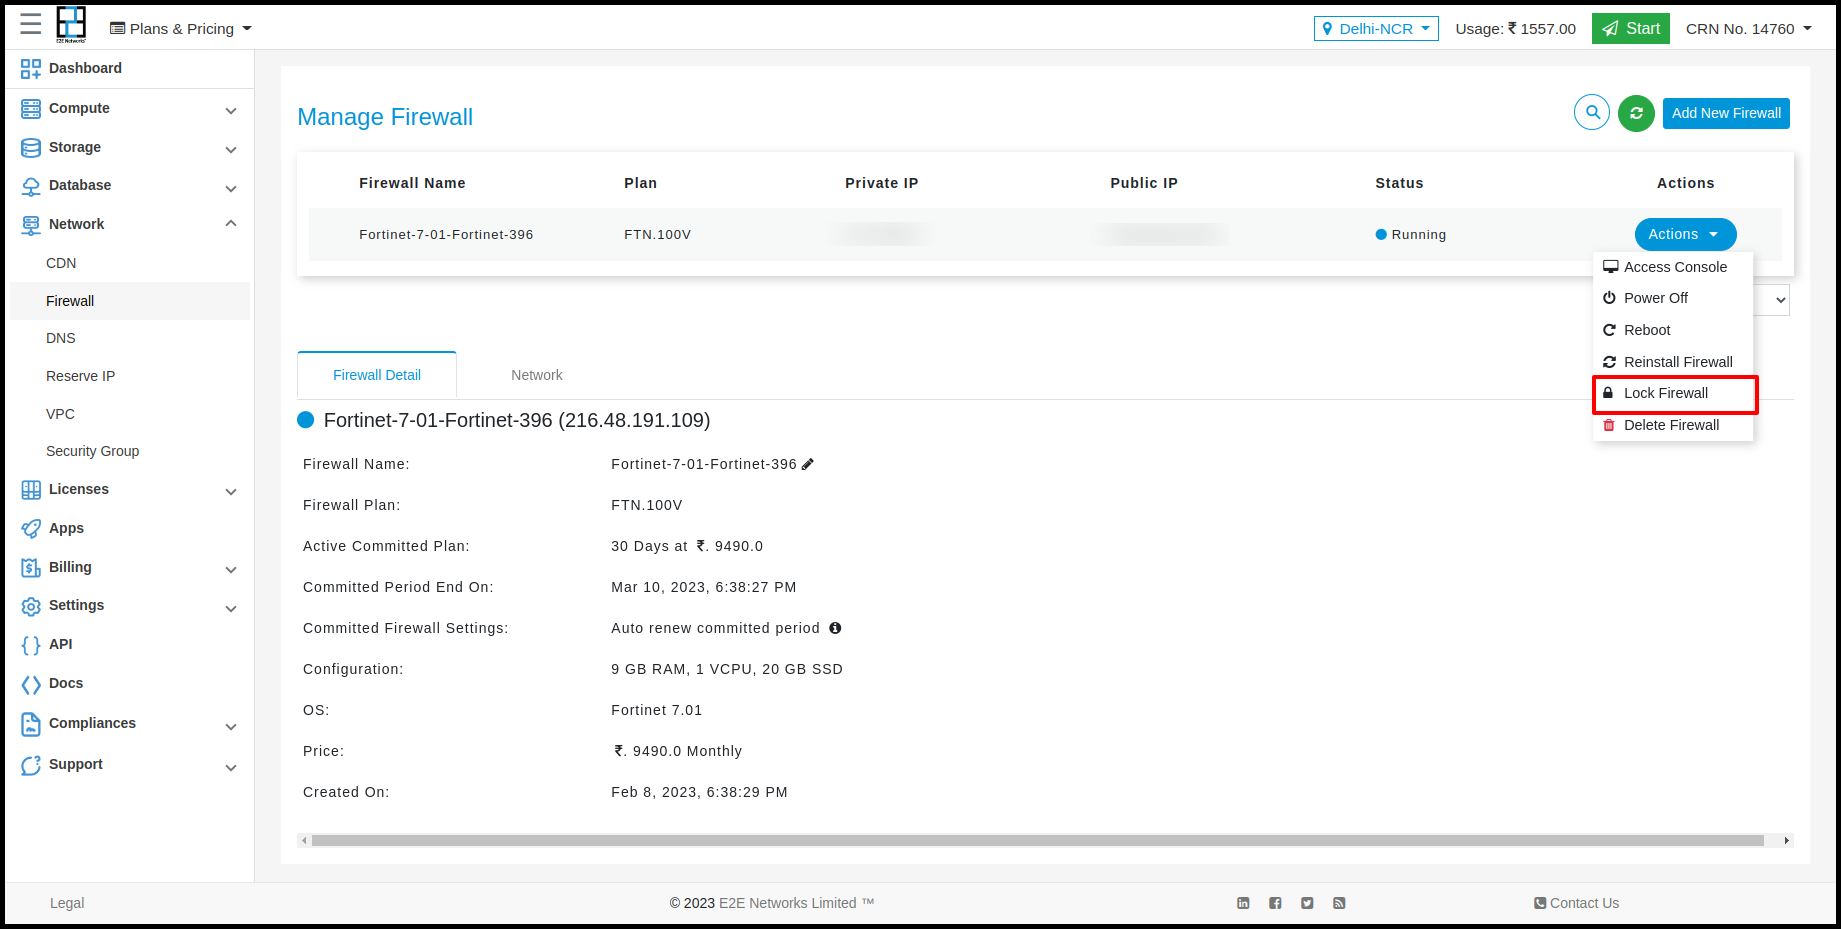
Task: Click Fortinet-7-01-Fortinet-396 in table row
Action: 446,235
